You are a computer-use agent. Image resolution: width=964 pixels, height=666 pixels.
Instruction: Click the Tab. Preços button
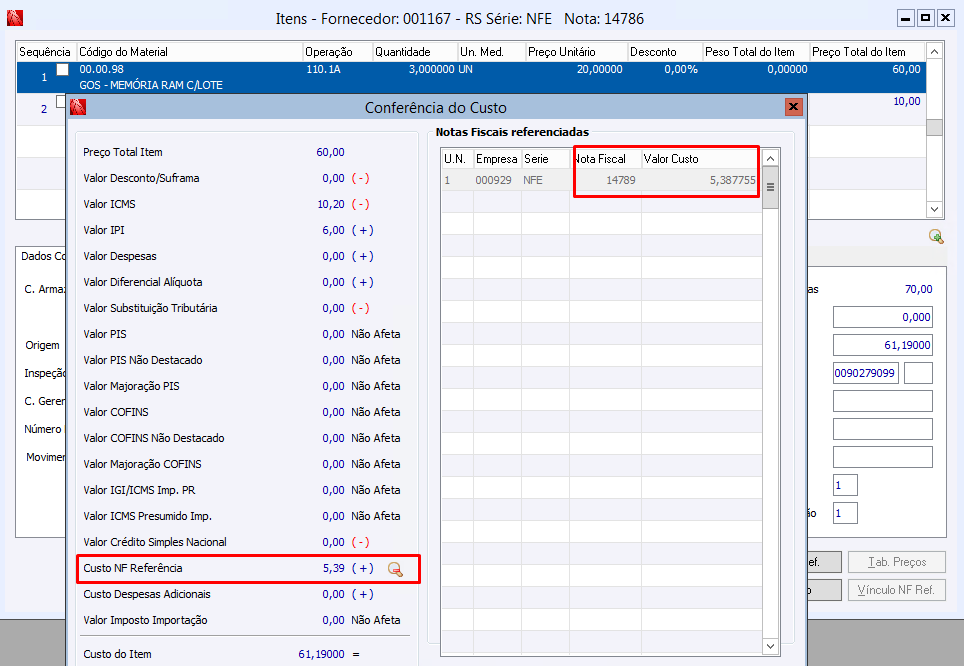point(896,562)
